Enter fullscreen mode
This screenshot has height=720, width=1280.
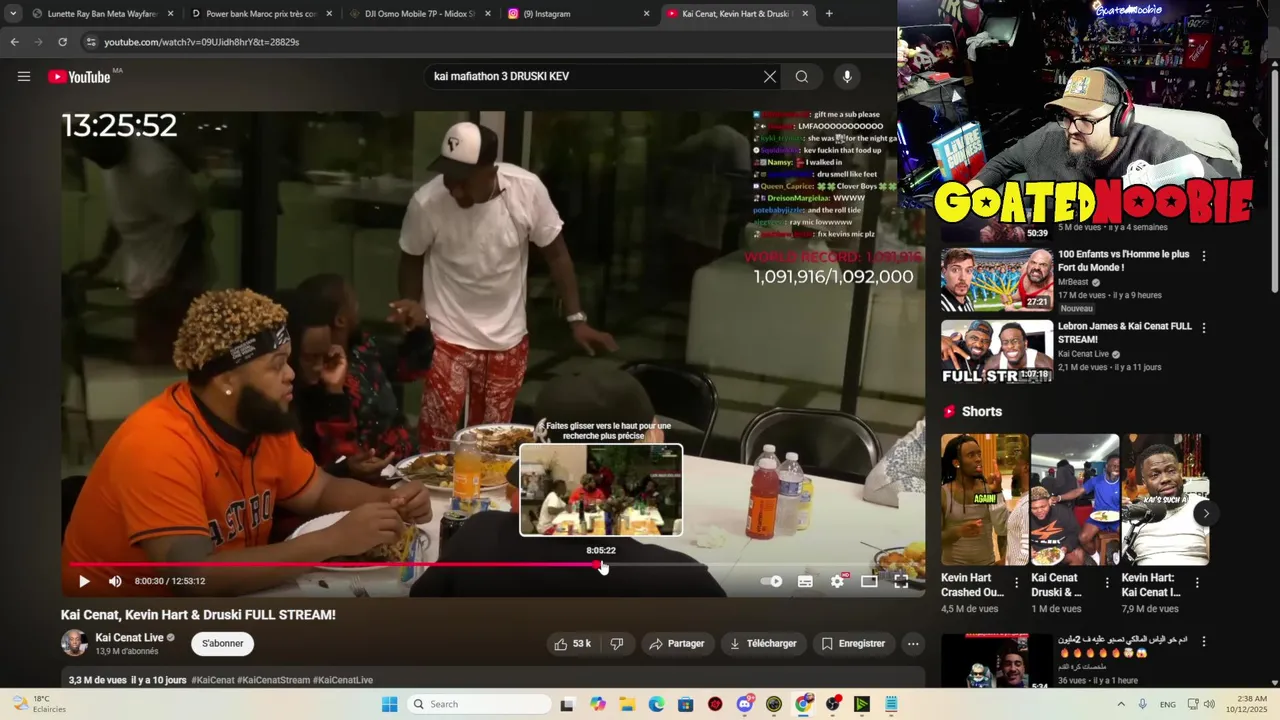(901, 581)
